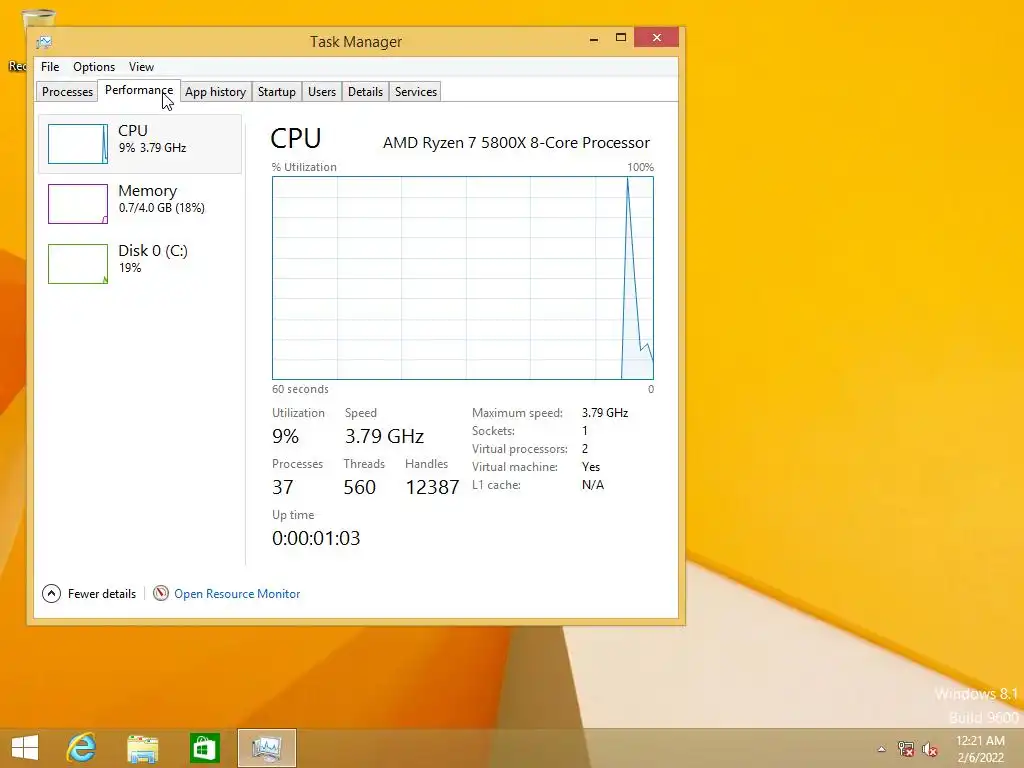Click the processes count 37
The width and height of the screenshot is (1024, 768).
[283, 487]
